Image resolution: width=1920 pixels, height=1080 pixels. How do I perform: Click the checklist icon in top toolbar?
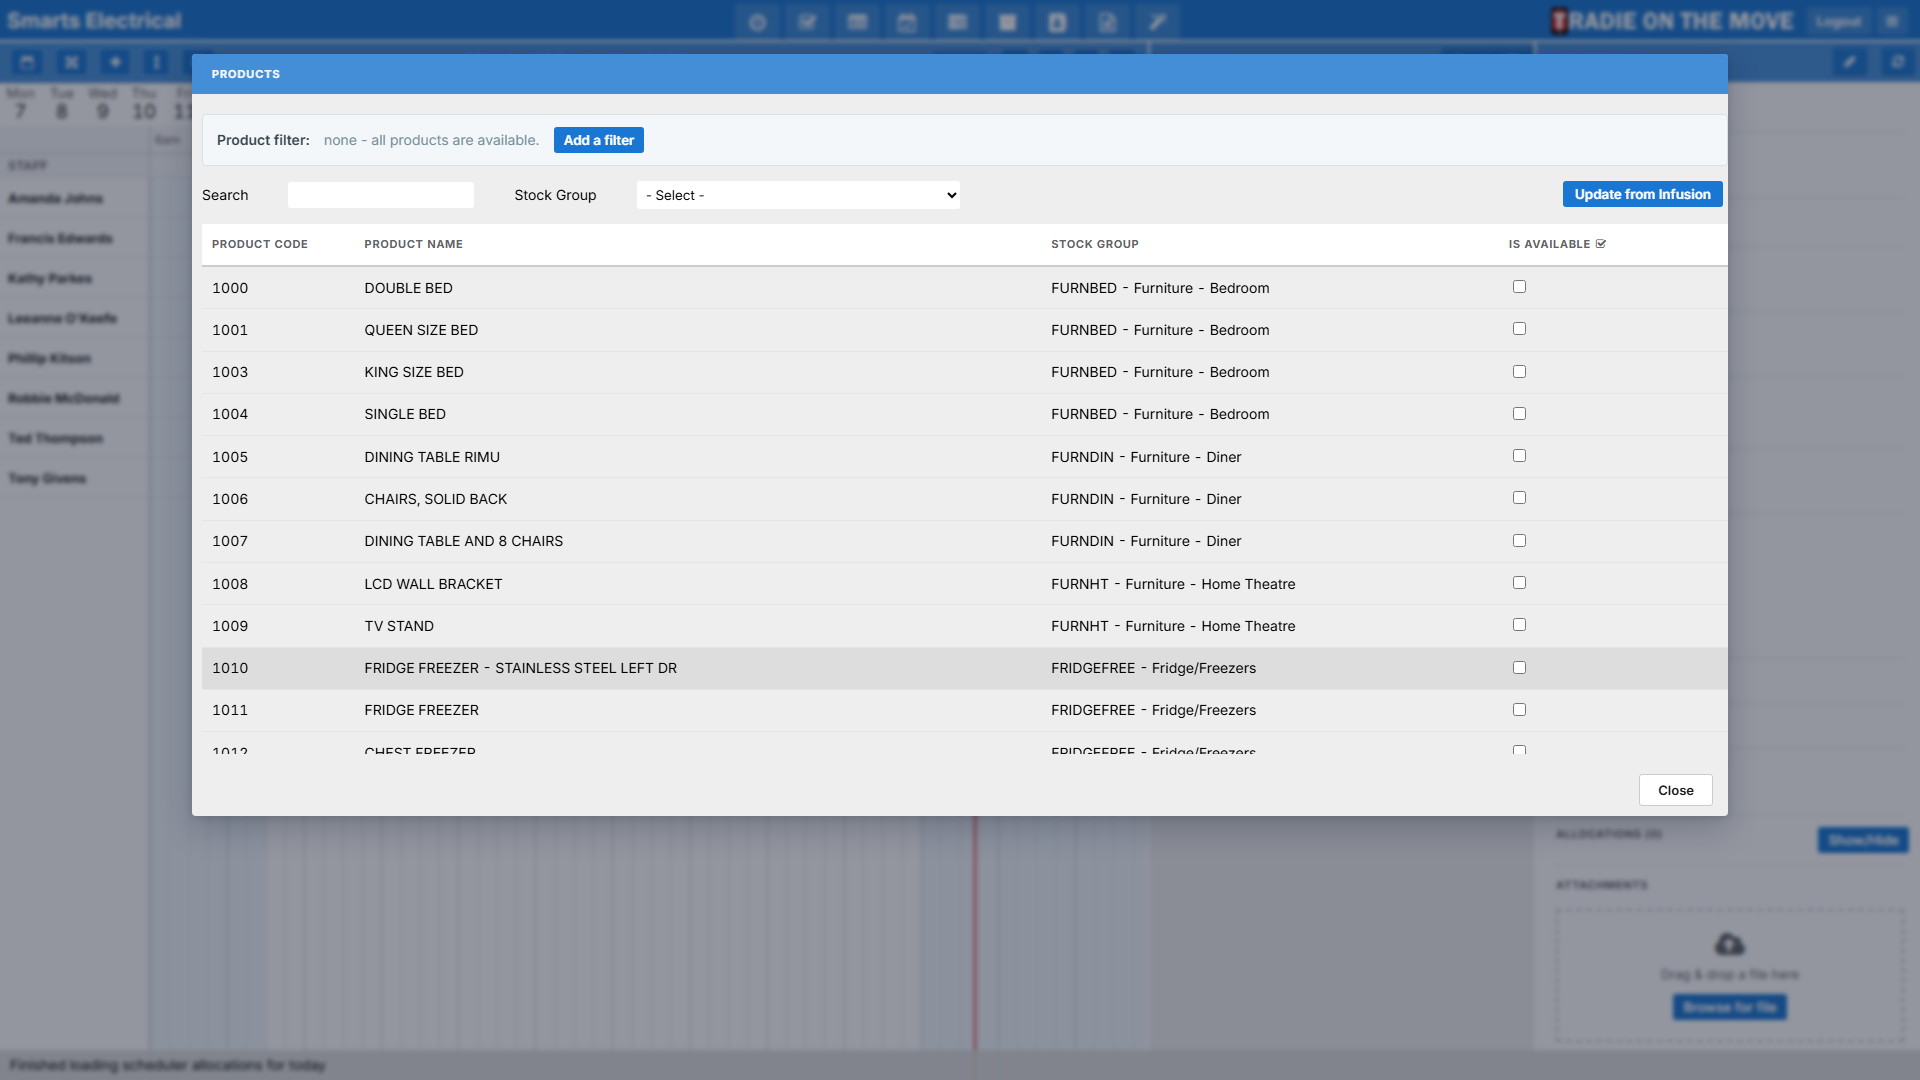tap(807, 22)
